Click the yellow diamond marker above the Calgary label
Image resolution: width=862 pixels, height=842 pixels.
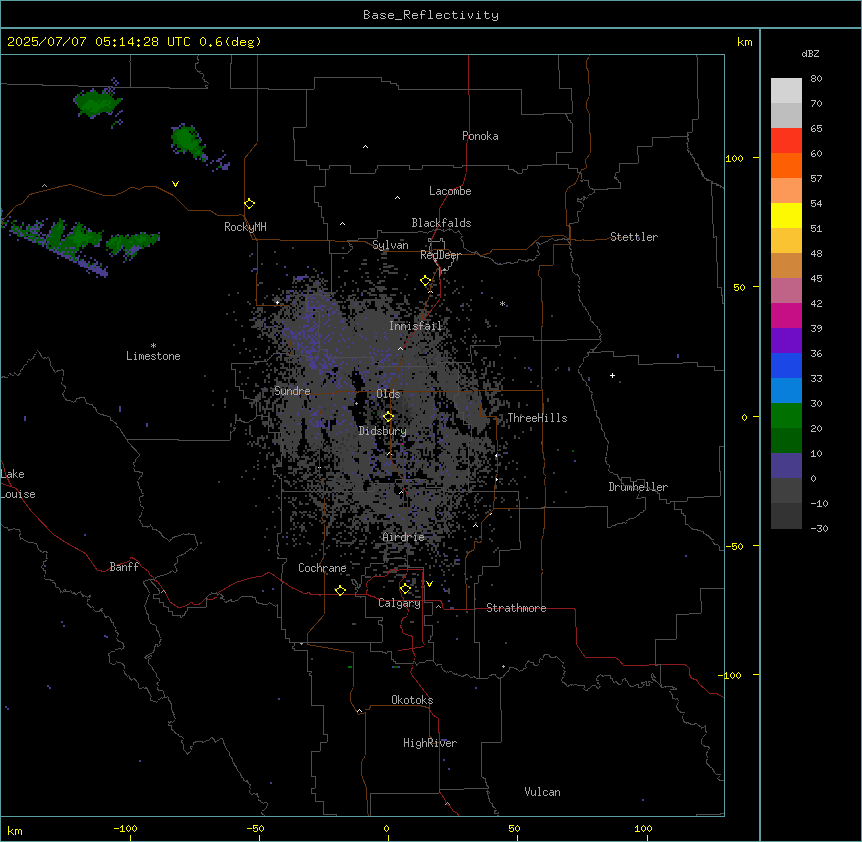tap(405, 589)
